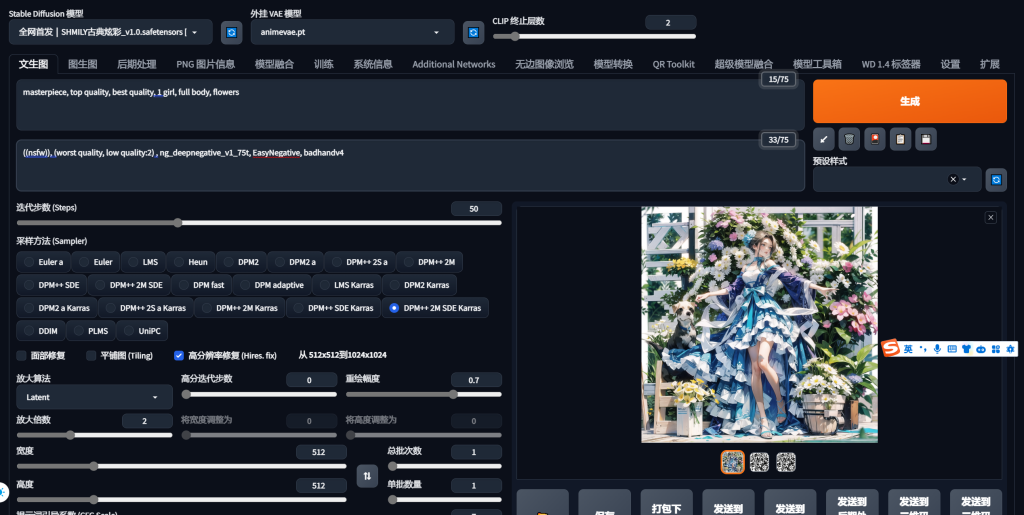The image size is (1024, 515).
Task: Click the floppy disk save style icon
Action: (927, 139)
